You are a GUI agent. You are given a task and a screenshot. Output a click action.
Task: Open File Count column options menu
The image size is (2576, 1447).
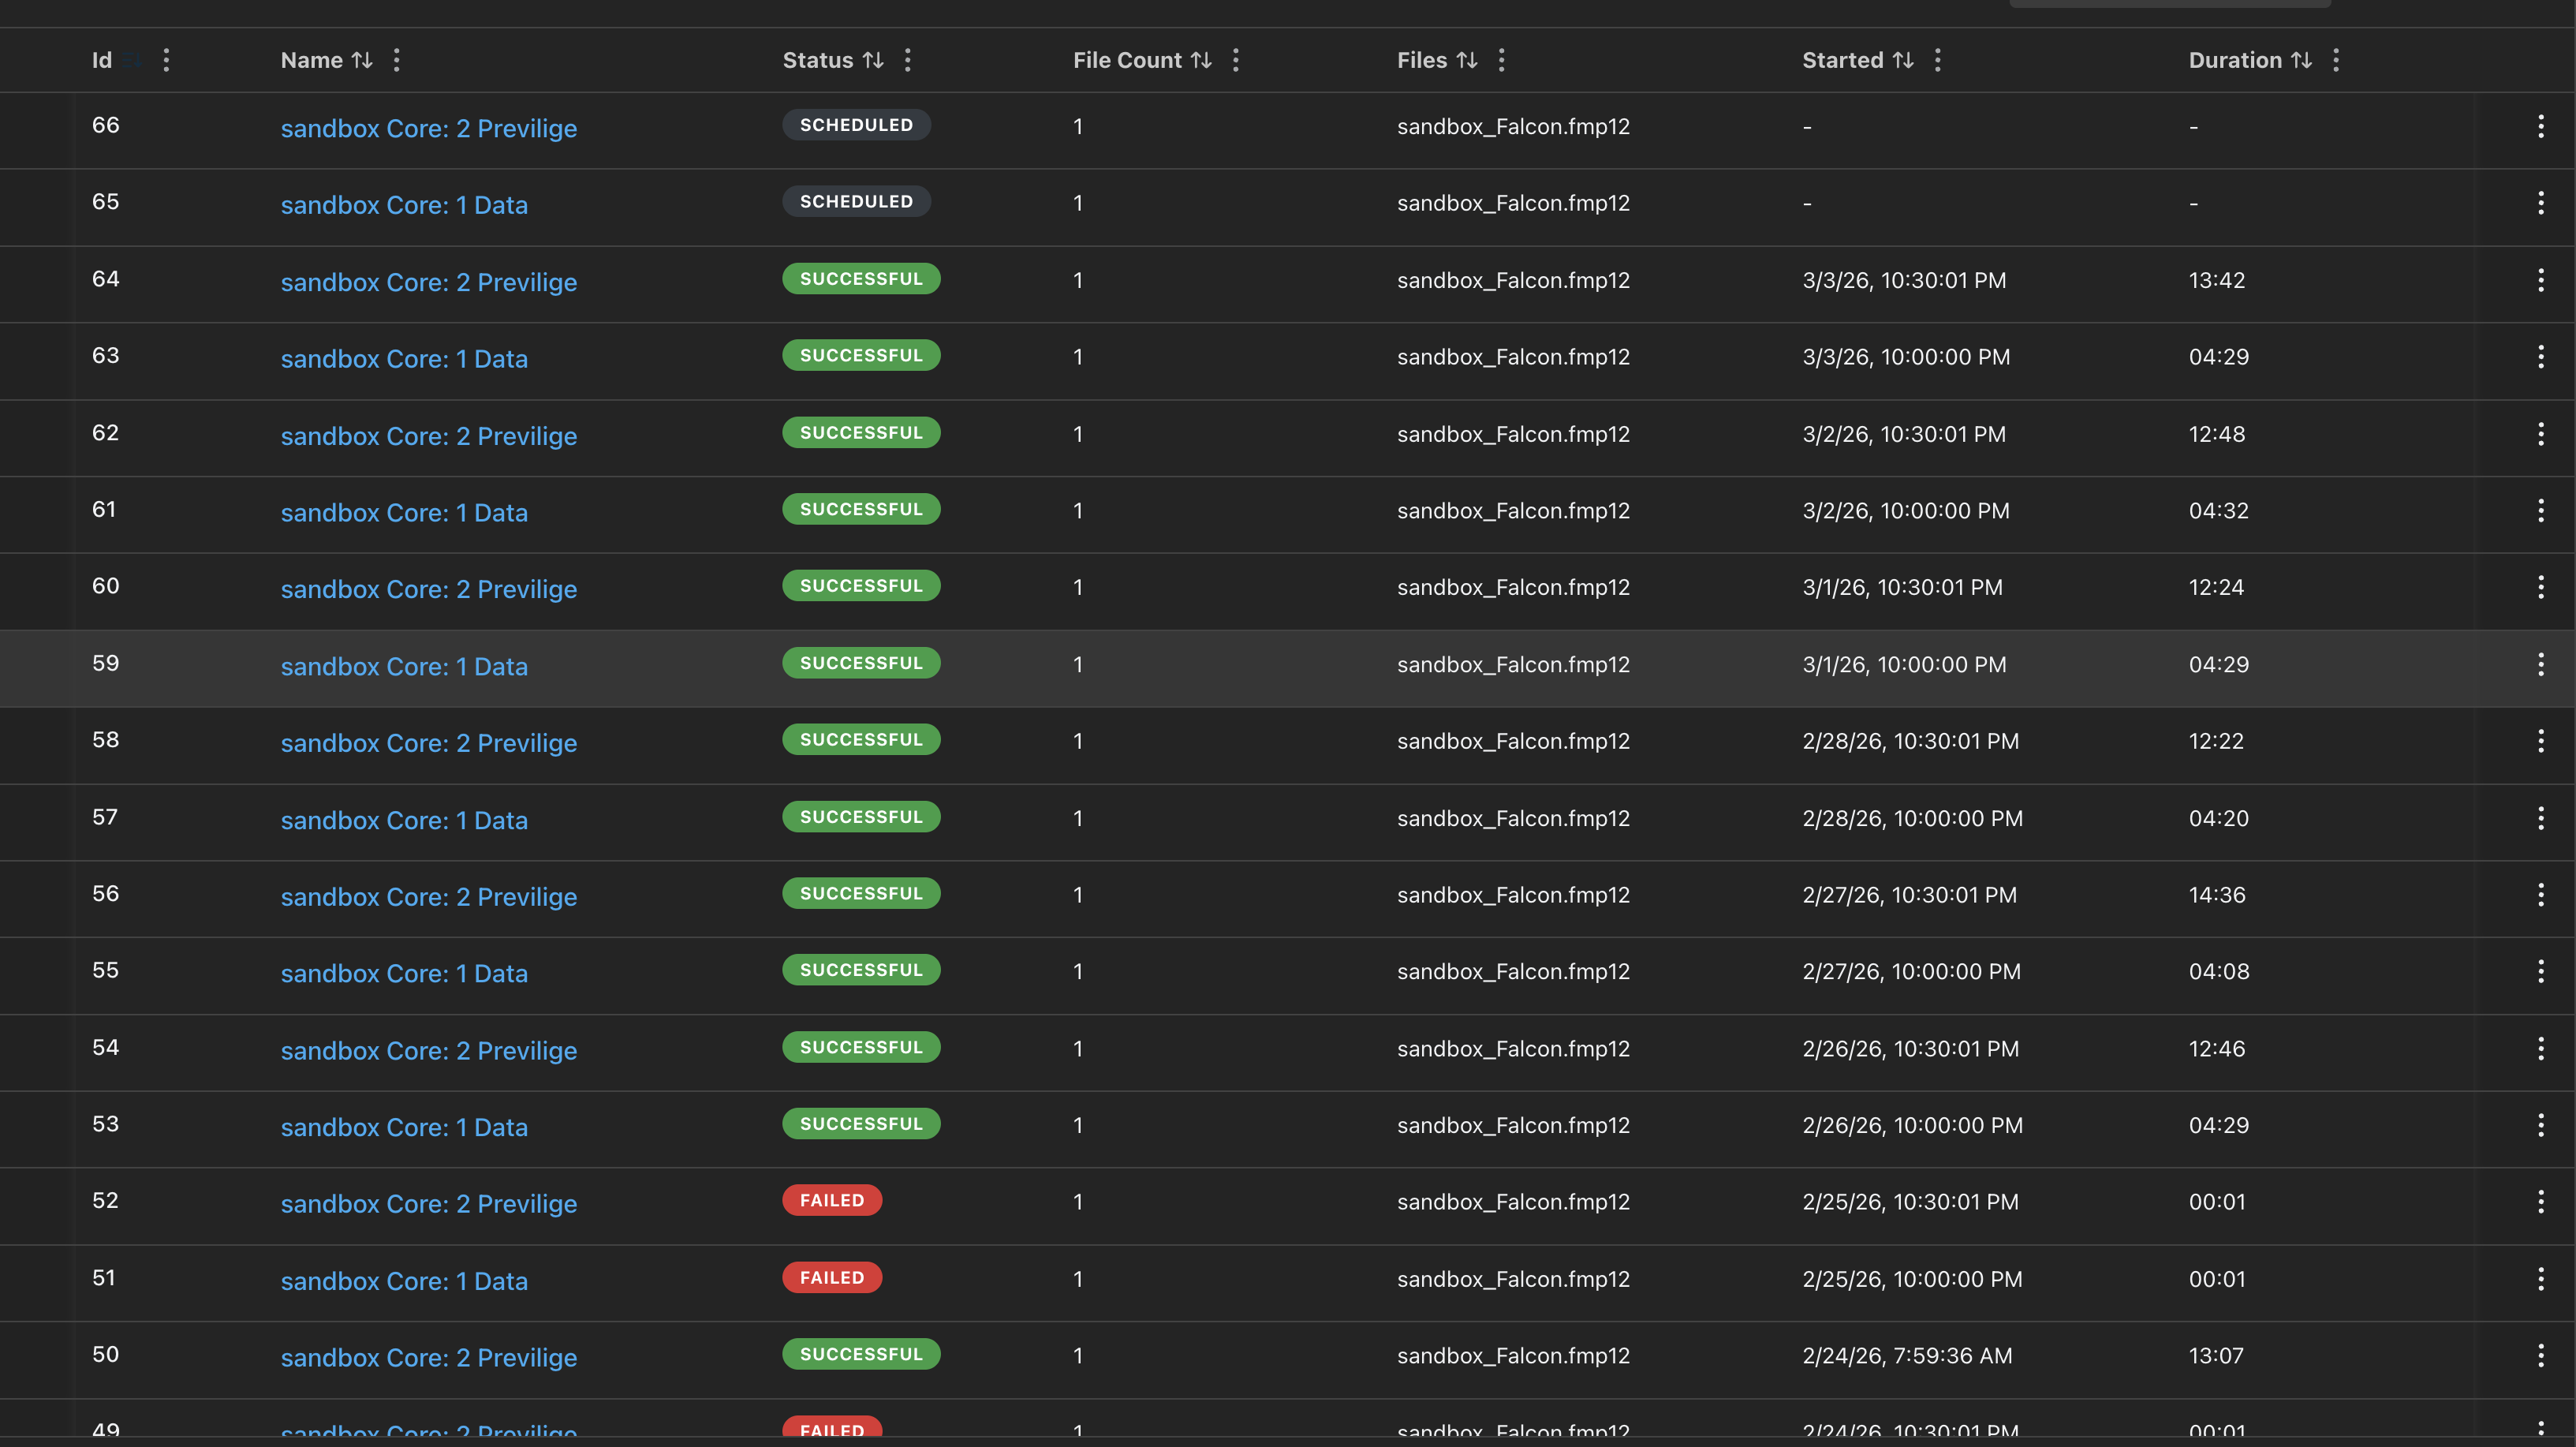[x=1236, y=60]
